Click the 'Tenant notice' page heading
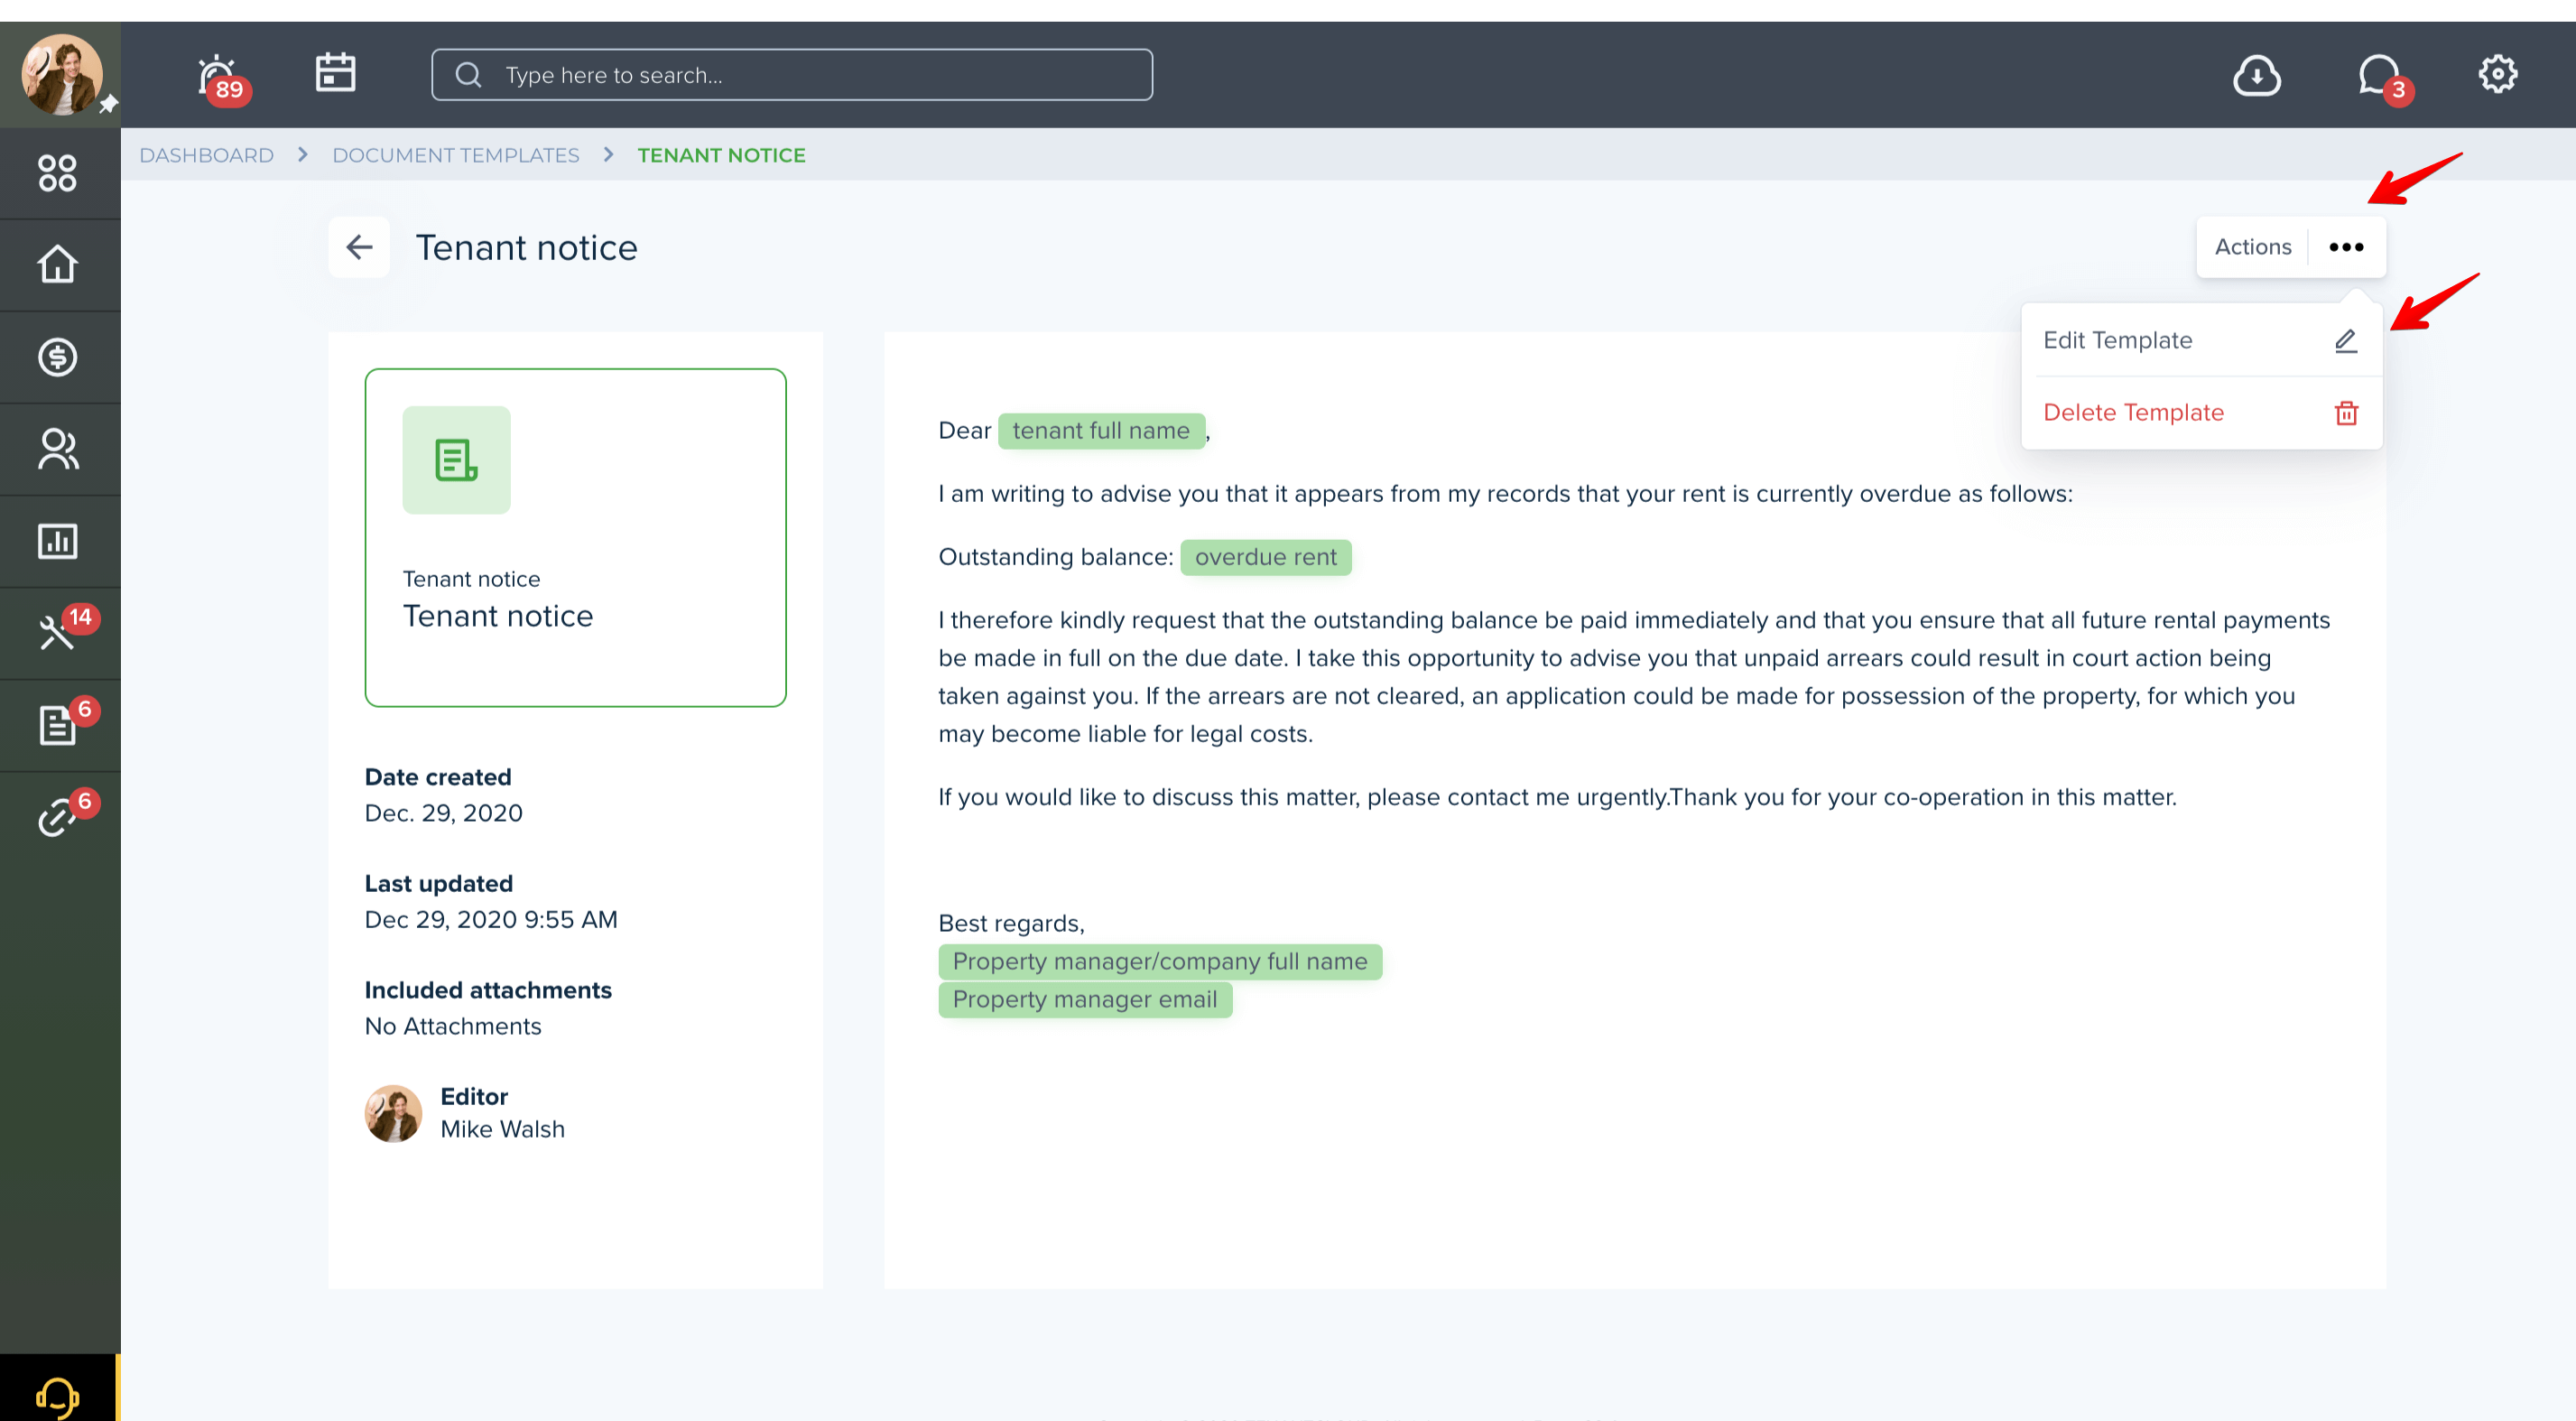Image resolution: width=2576 pixels, height=1421 pixels. (526, 247)
